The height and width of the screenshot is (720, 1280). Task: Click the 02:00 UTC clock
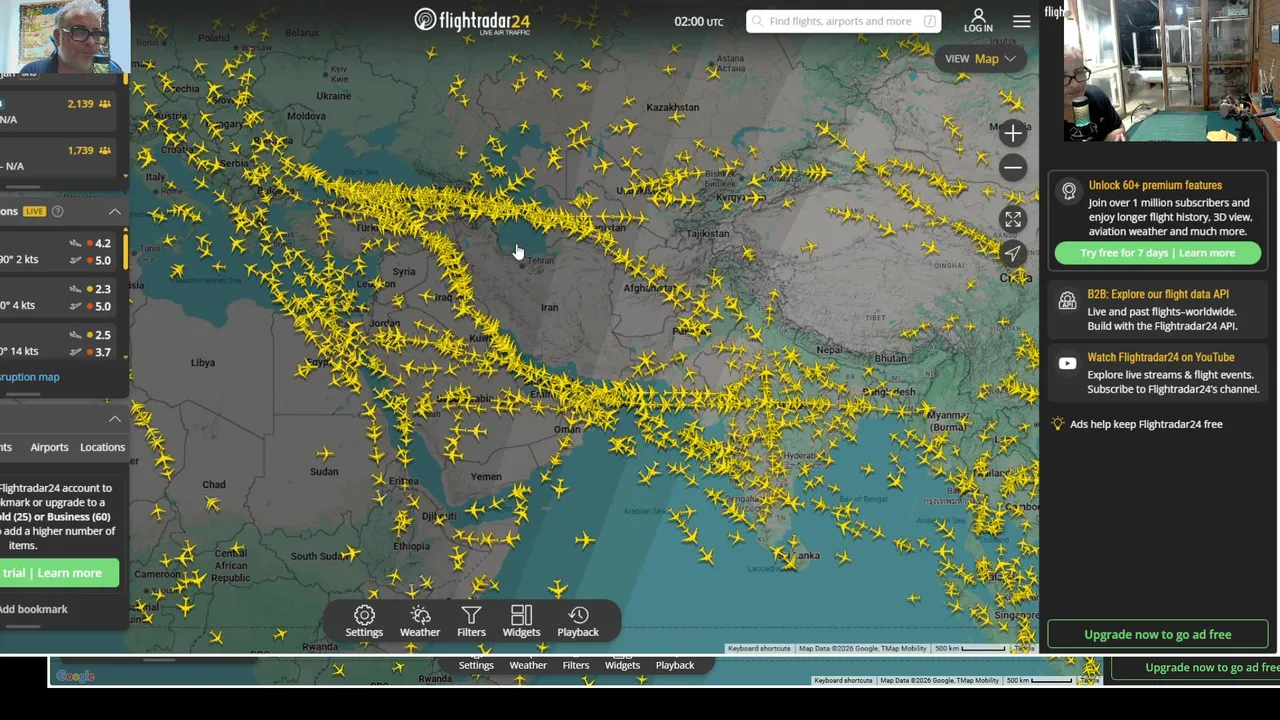(698, 21)
